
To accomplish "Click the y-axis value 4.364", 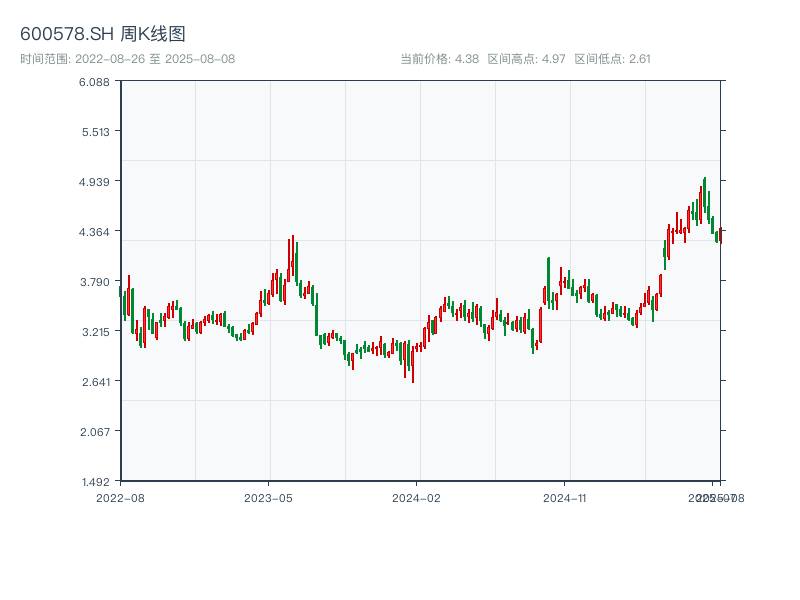I will click(94, 232).
